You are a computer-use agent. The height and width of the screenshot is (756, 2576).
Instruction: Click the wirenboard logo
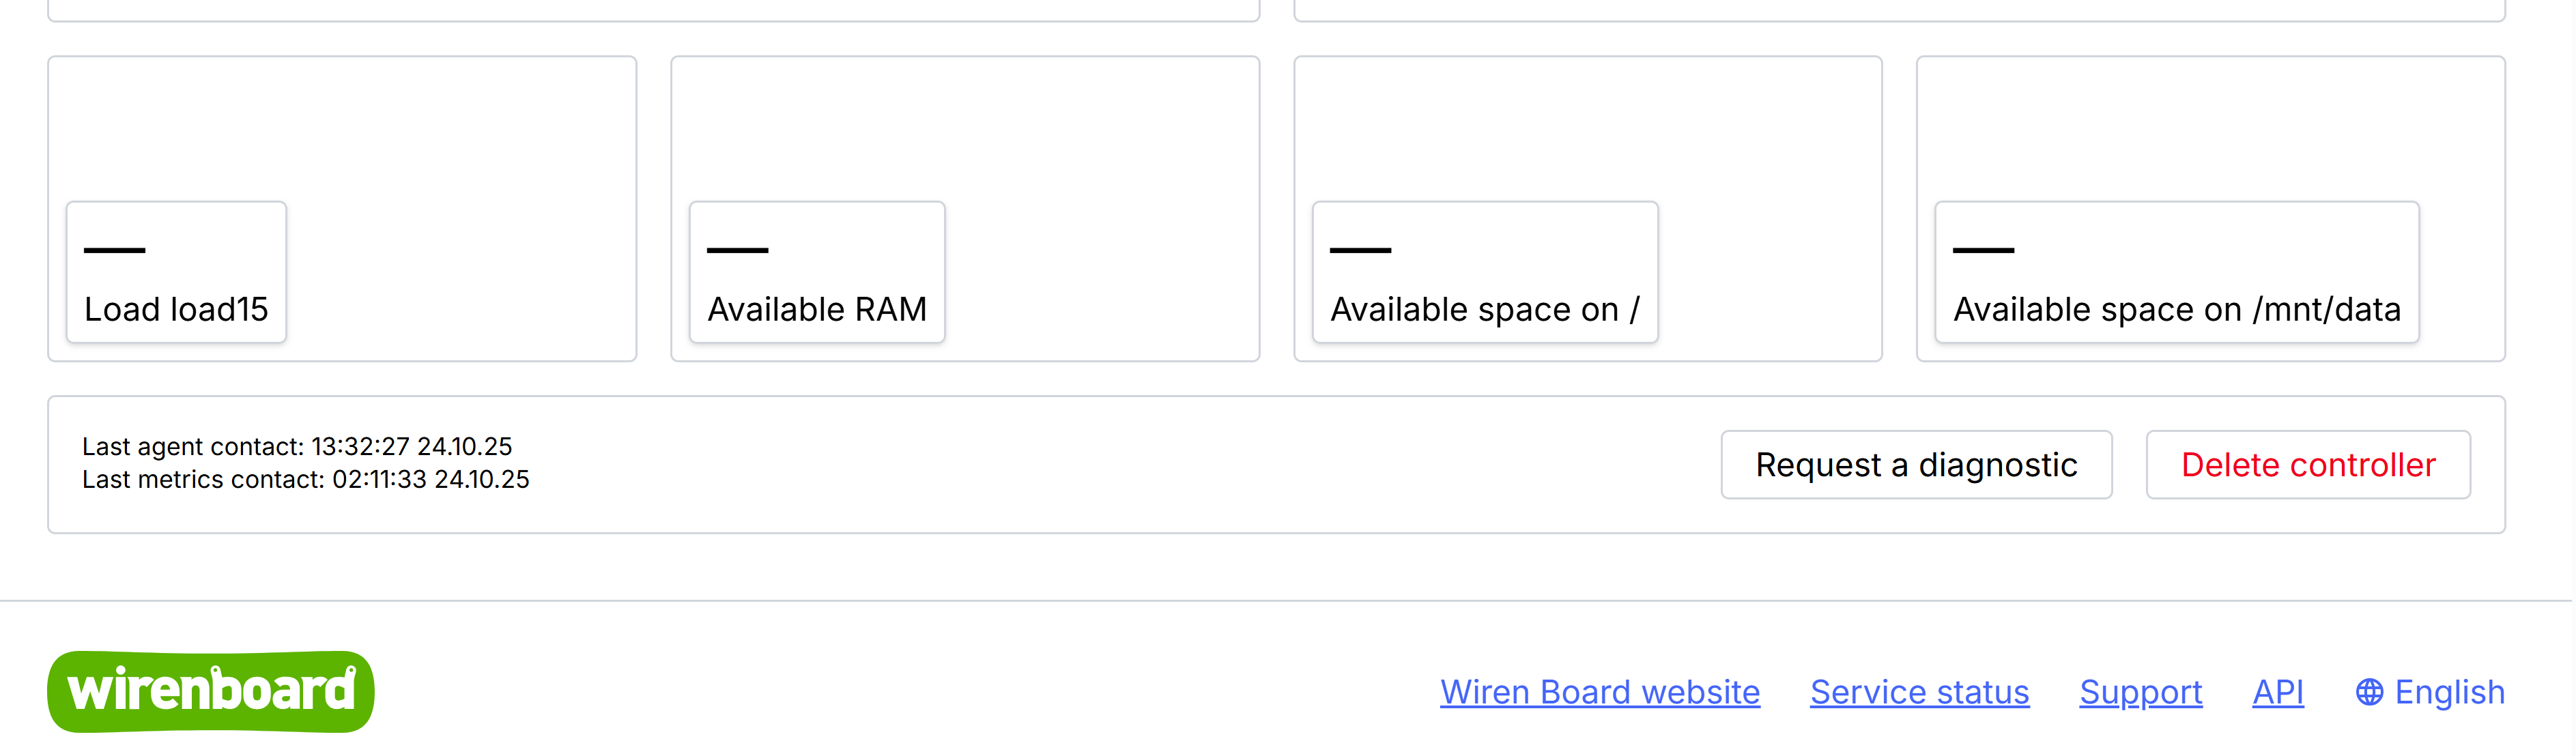pos(210,692)
